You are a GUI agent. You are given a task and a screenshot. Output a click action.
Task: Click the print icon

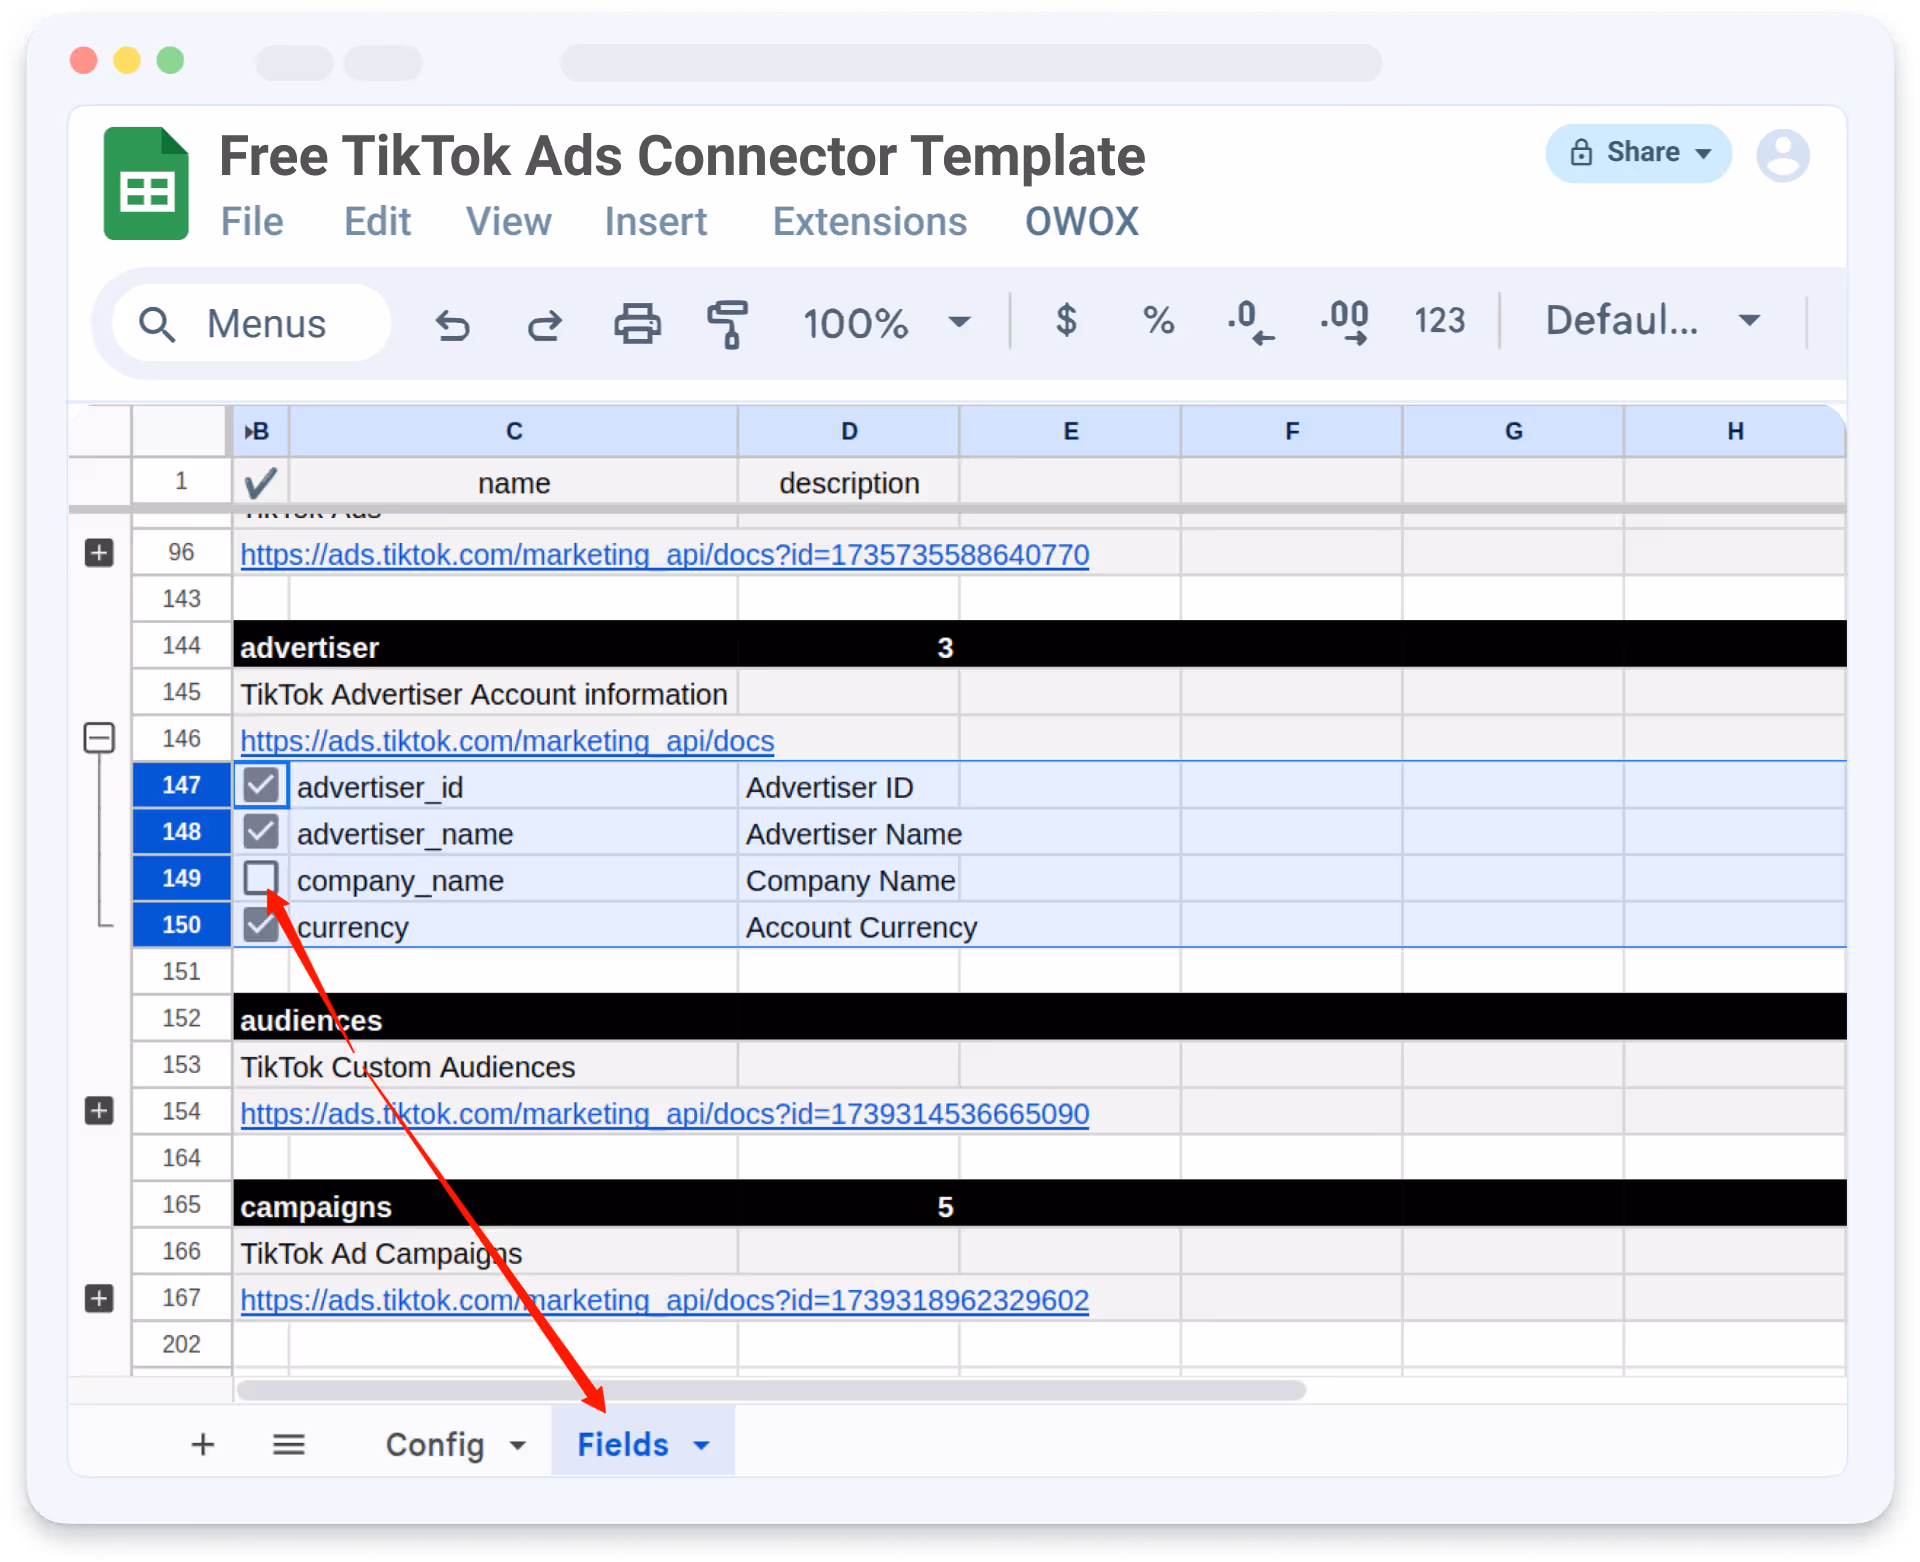(x=637, y=323)
